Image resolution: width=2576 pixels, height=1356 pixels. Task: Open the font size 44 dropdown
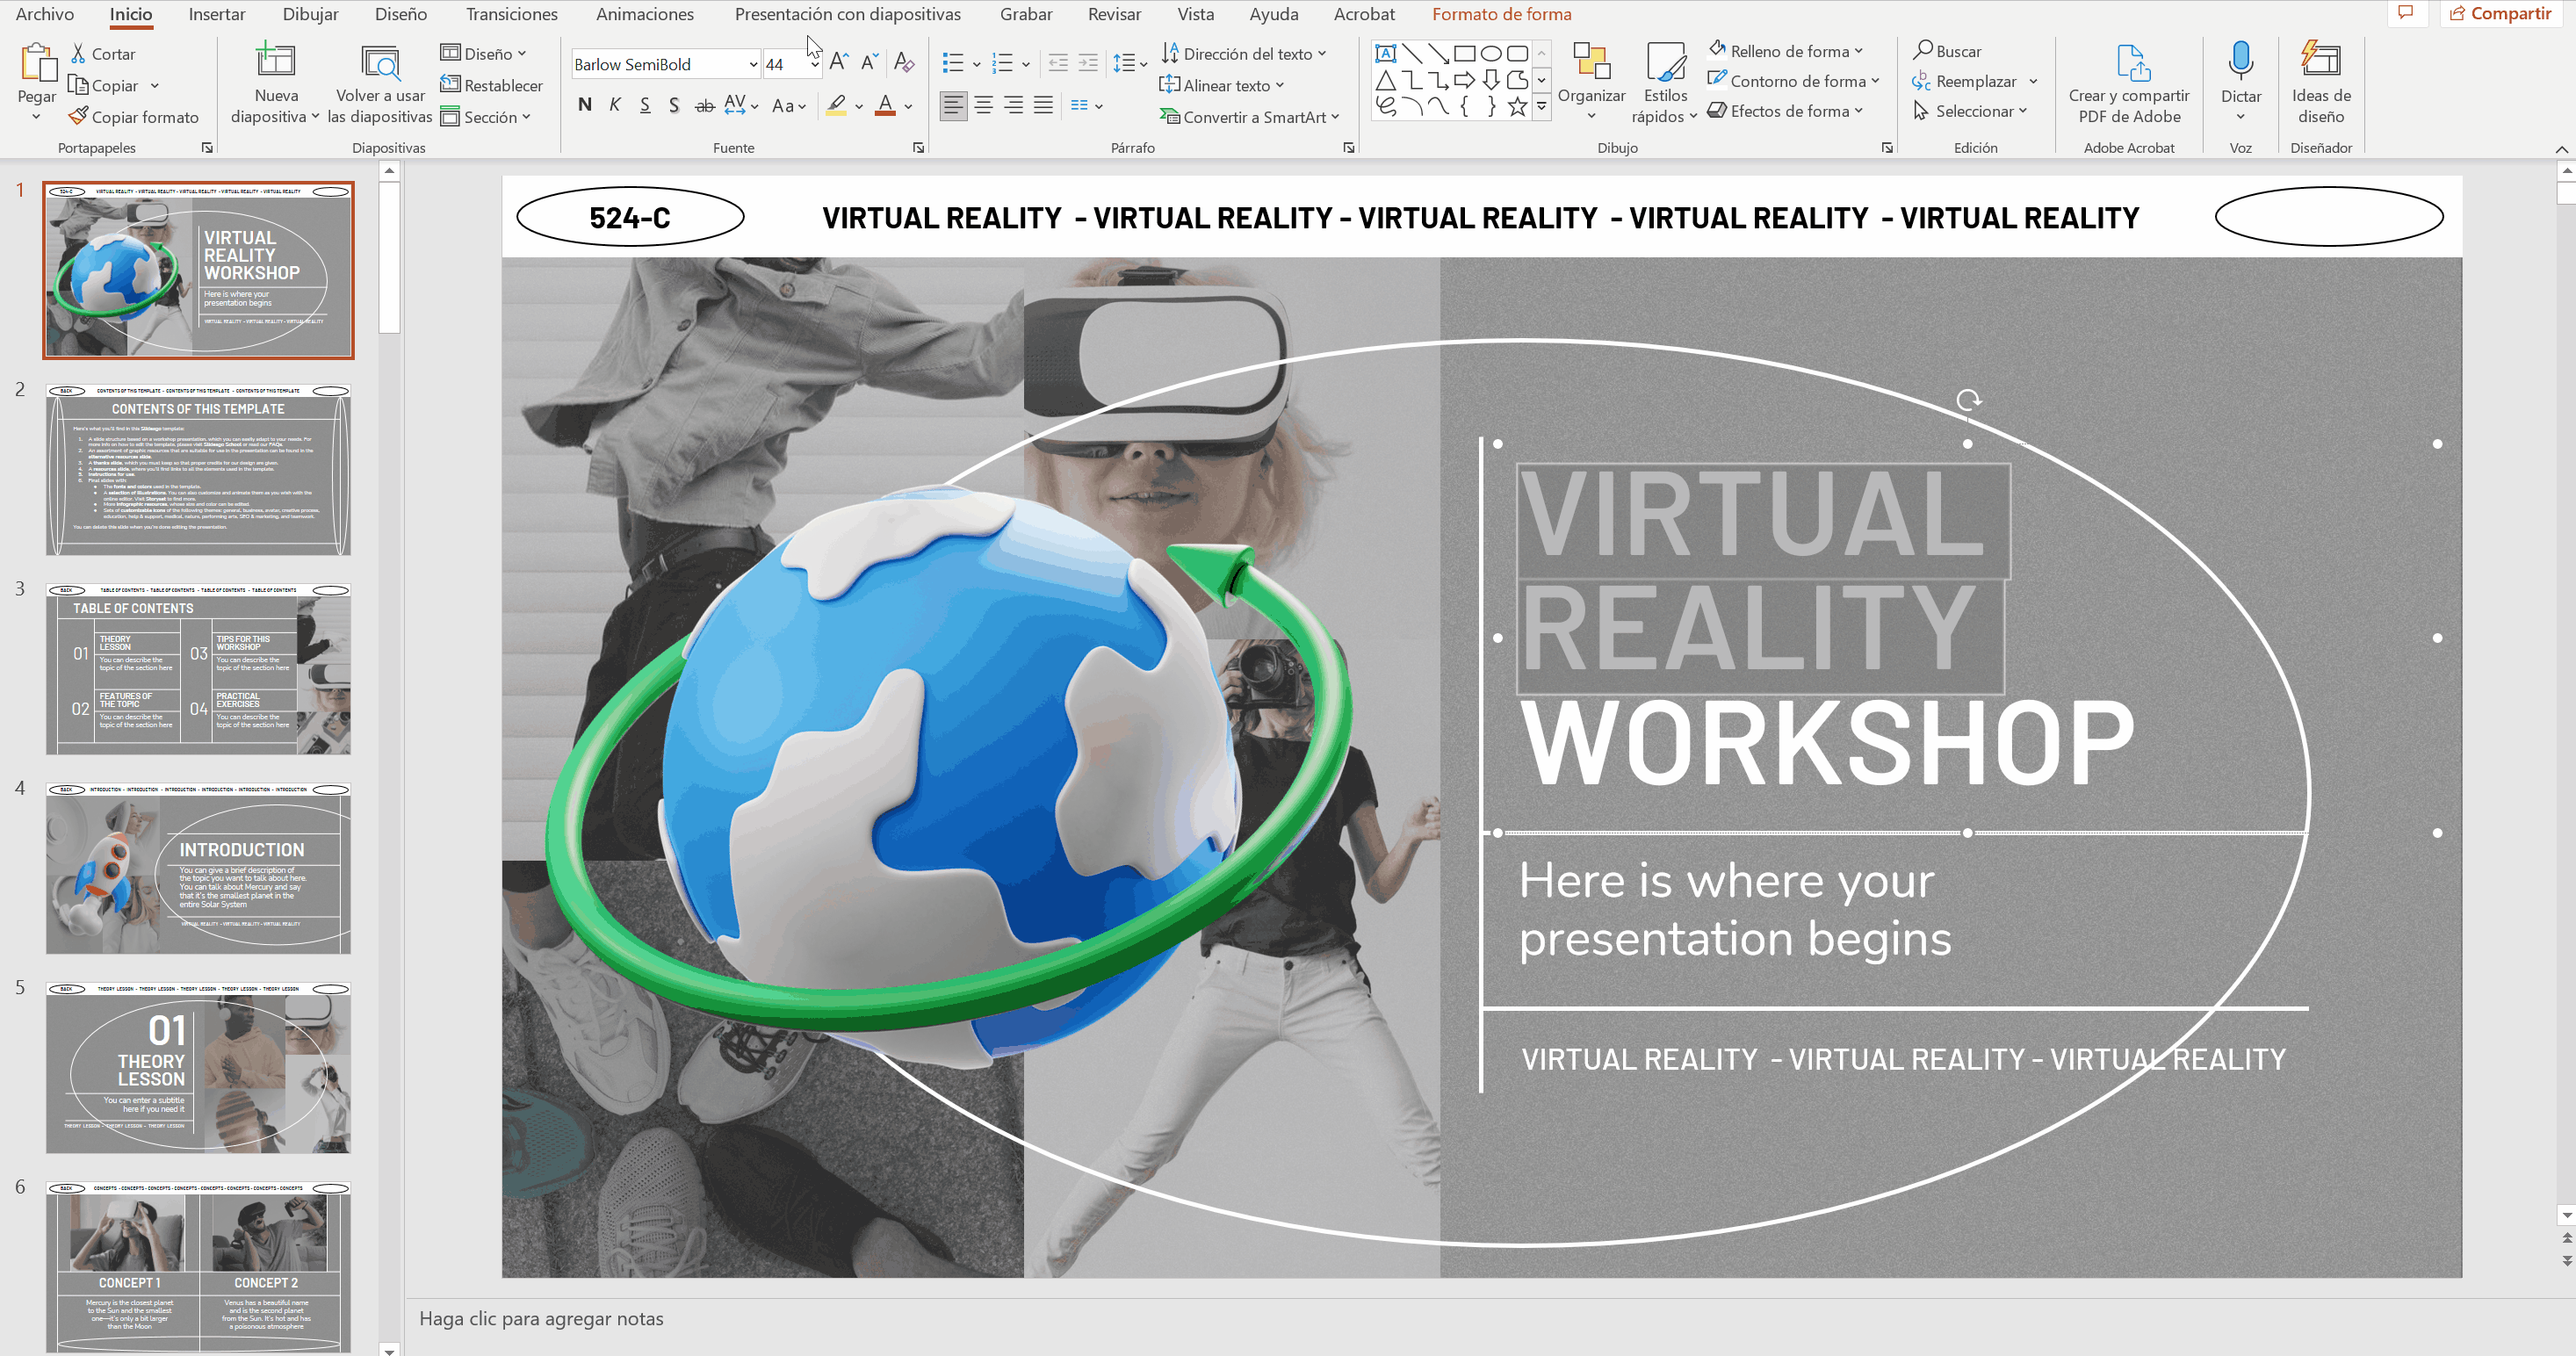815,64
